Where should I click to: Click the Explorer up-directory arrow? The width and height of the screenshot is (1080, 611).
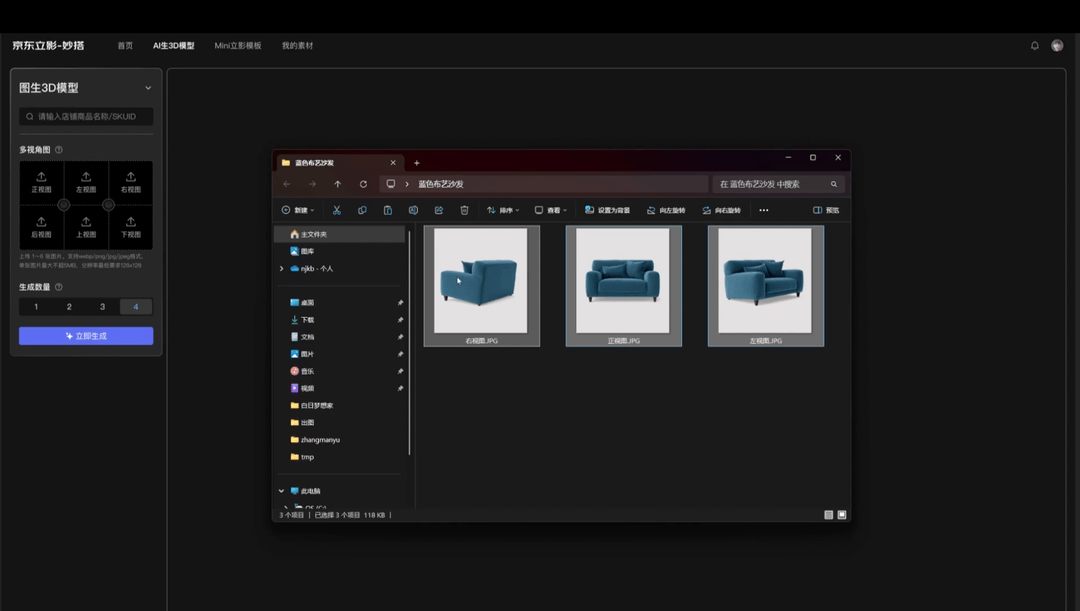click(x=338, y=184)
